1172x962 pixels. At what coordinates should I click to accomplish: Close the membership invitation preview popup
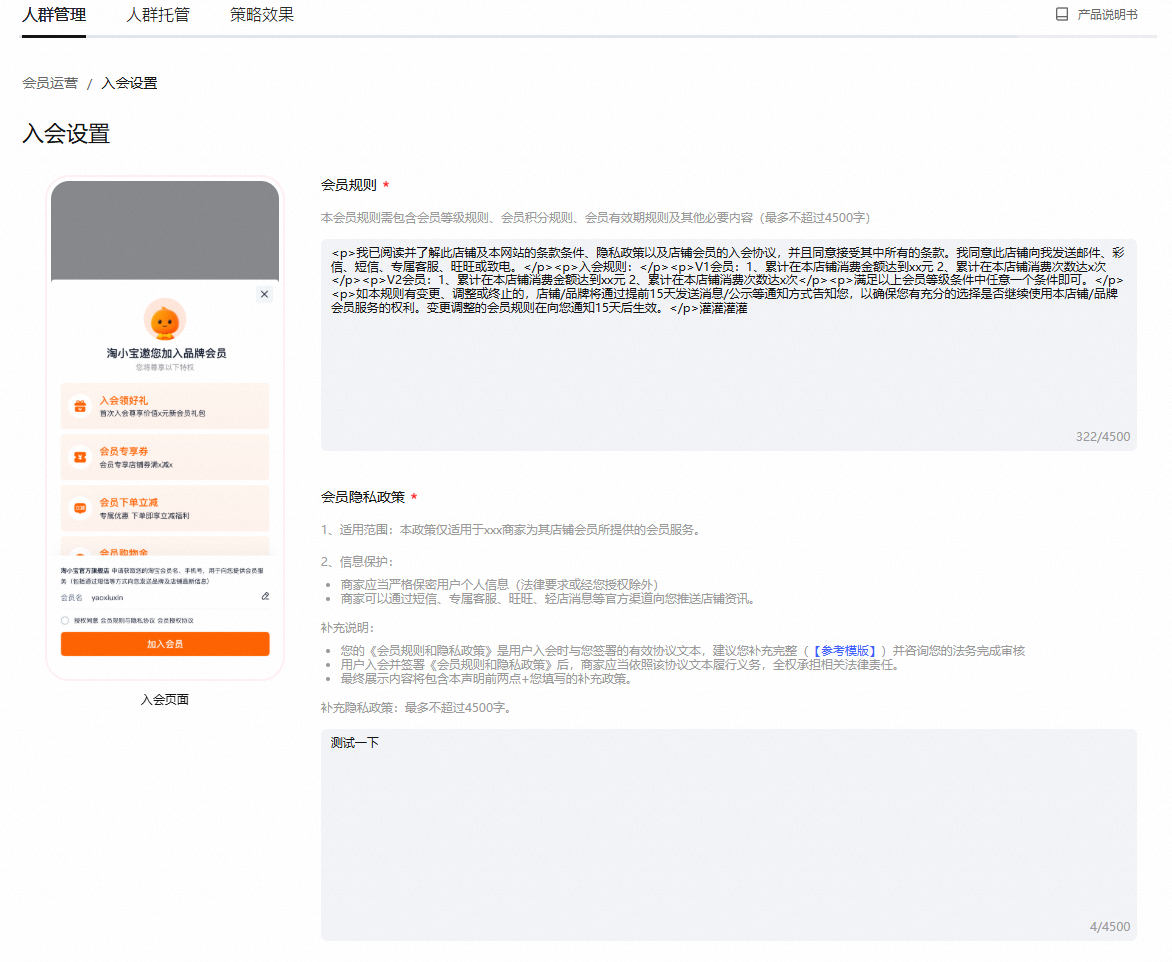pos(265,295)
